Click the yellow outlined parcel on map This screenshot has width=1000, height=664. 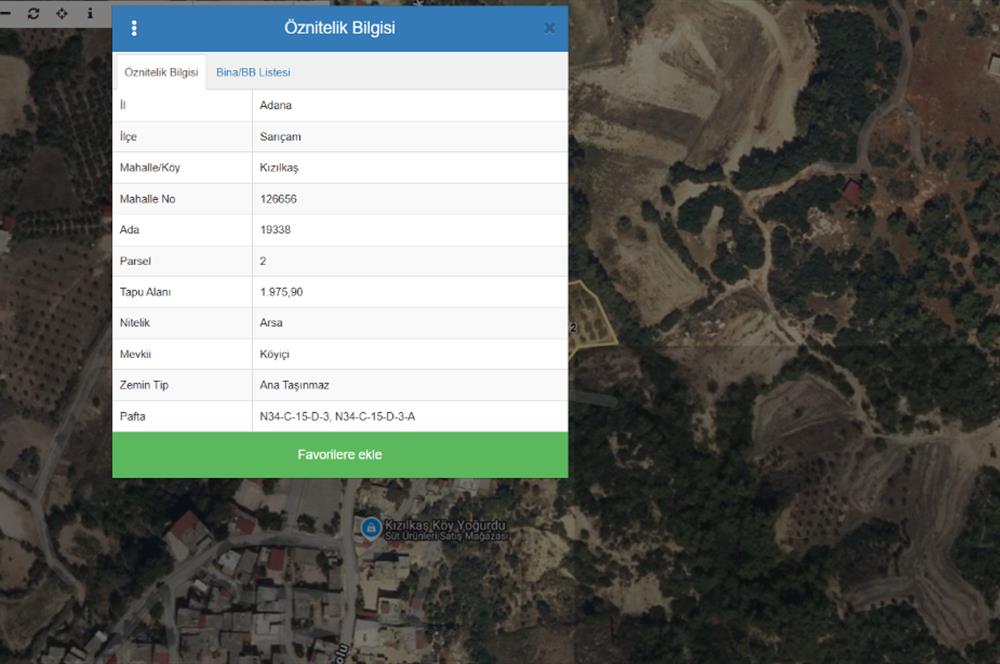tap(592, 316)
